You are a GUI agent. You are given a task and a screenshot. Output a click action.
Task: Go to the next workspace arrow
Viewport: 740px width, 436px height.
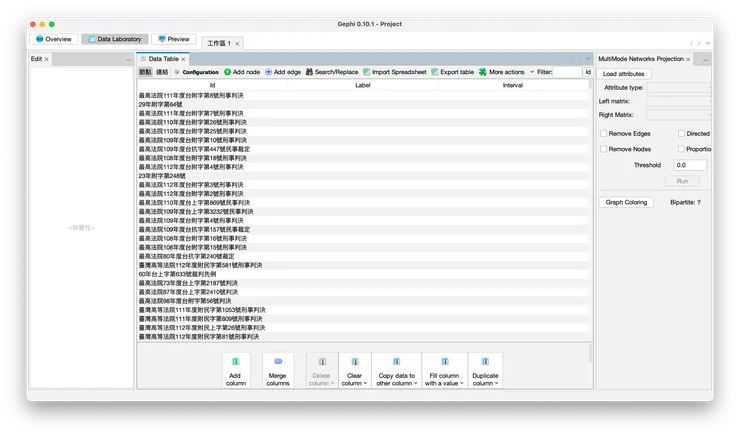[699, 43]
